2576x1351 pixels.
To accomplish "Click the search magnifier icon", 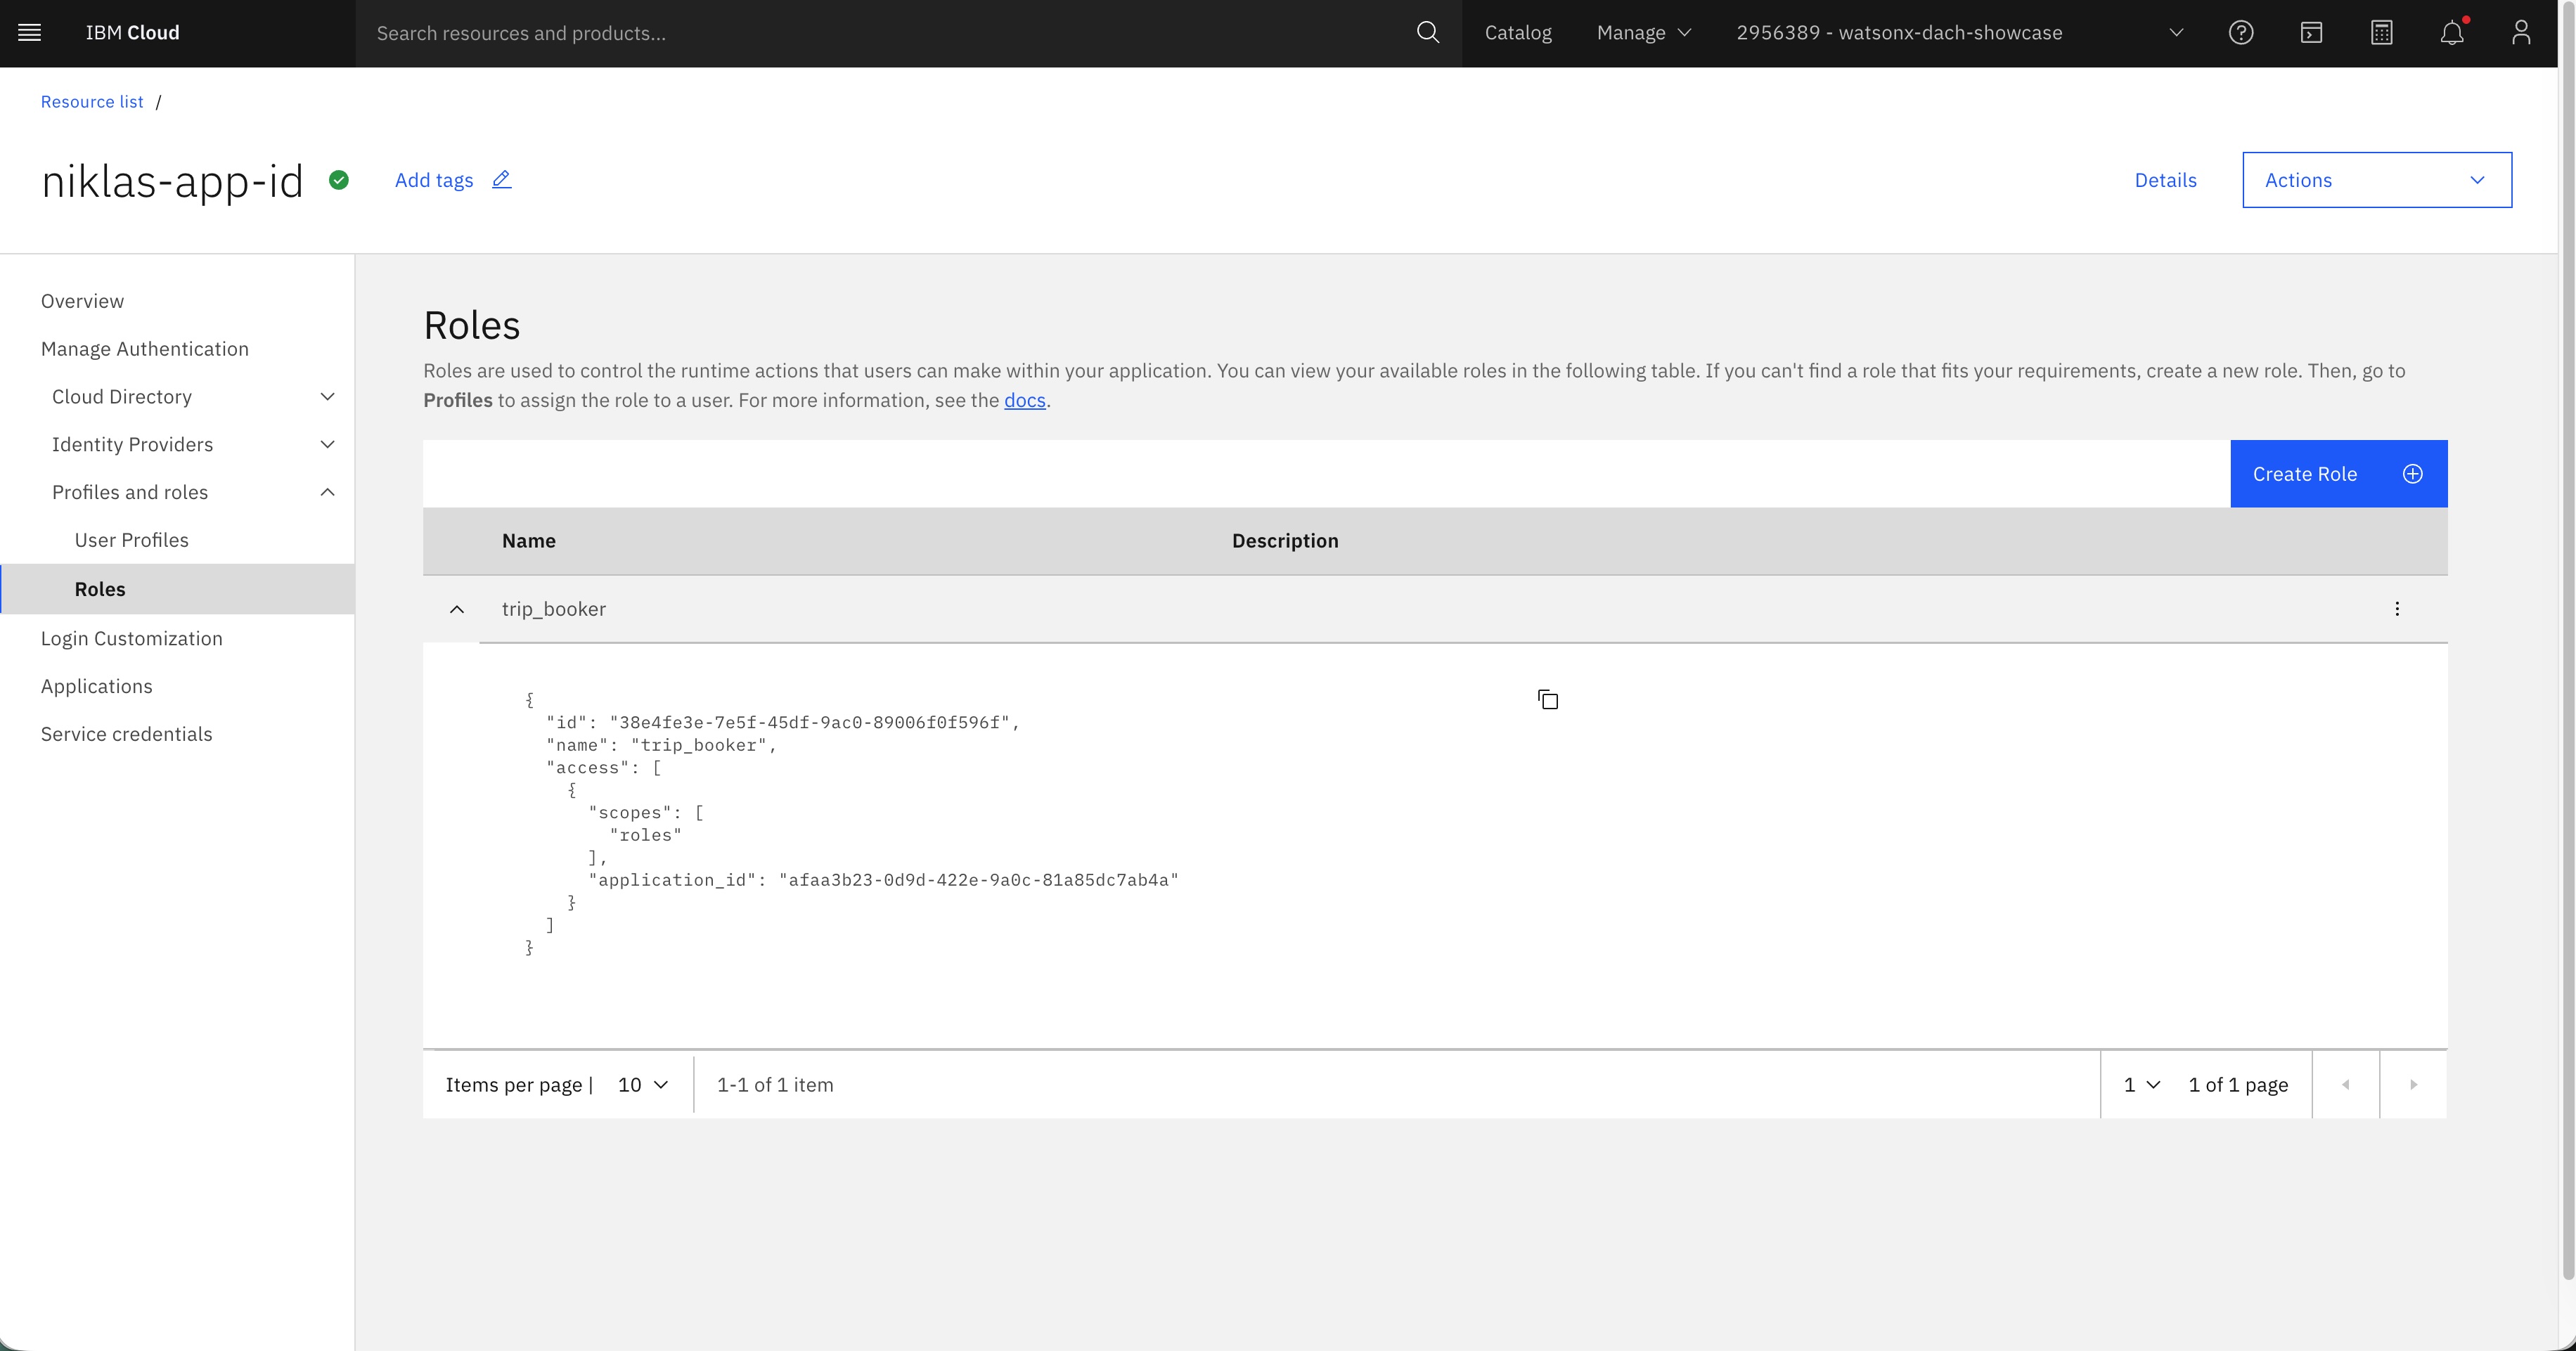I will 1427,33.
